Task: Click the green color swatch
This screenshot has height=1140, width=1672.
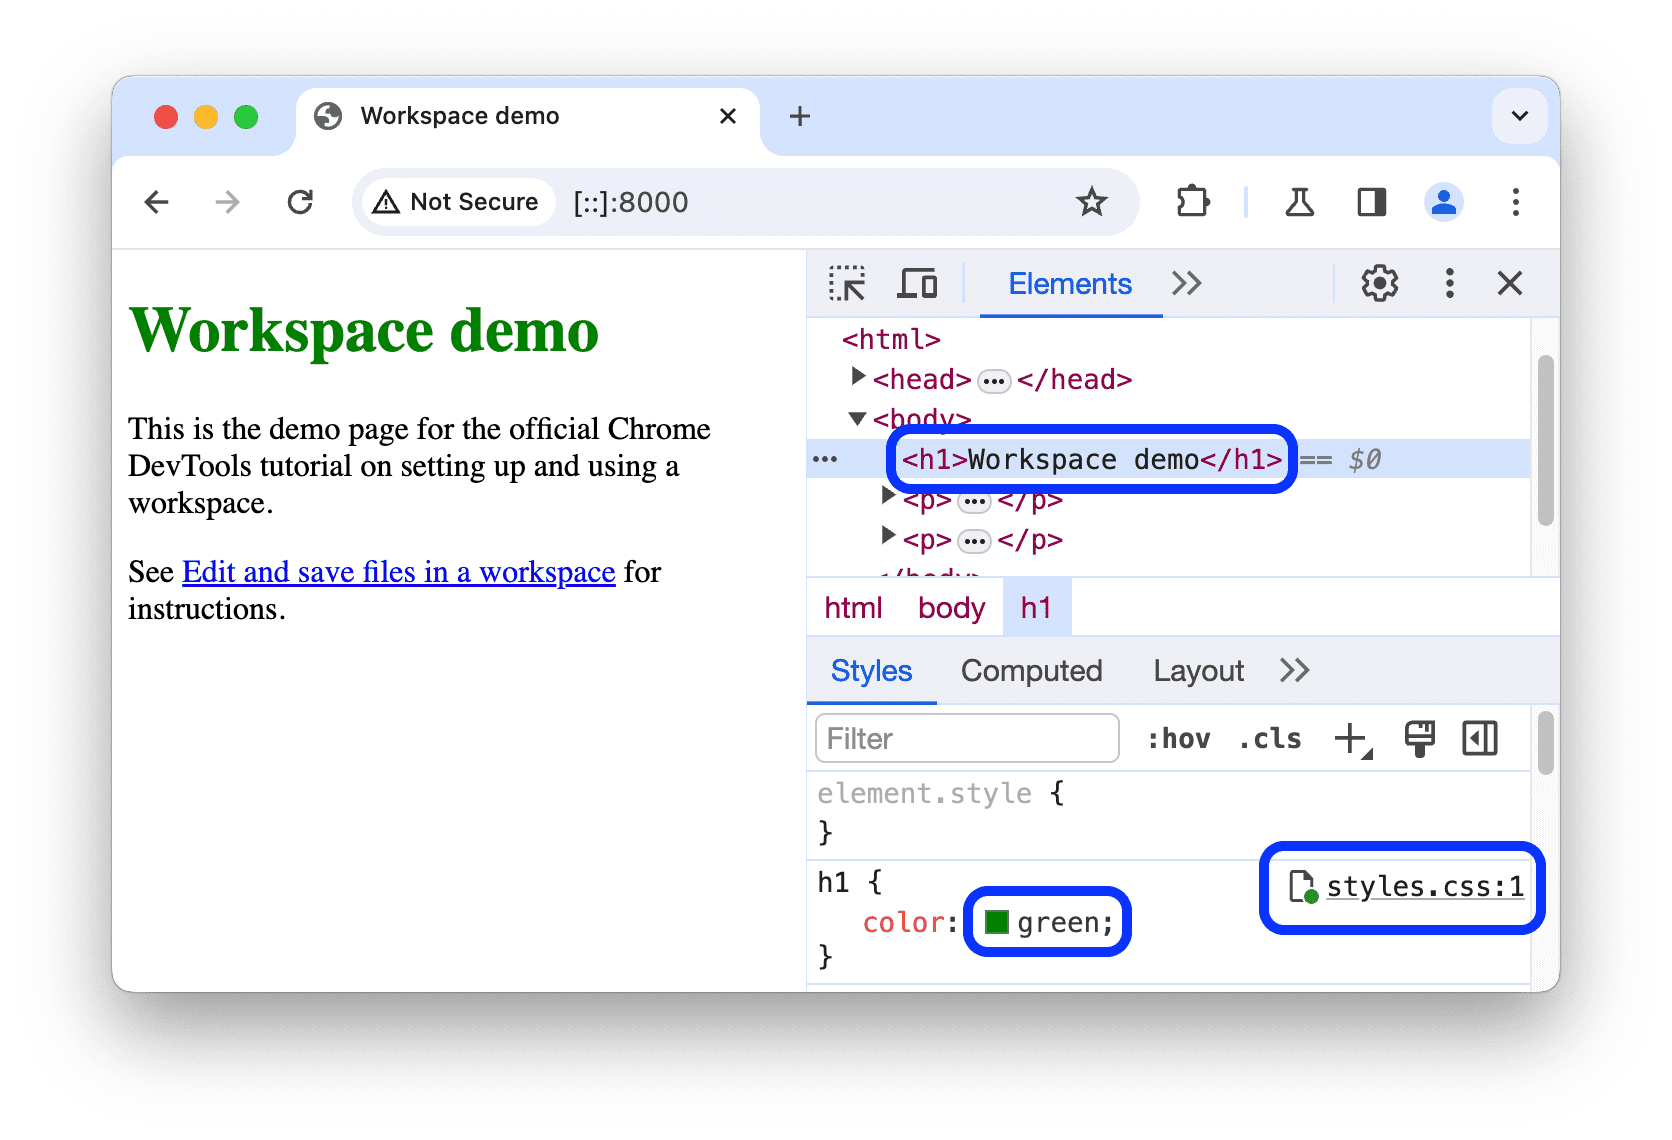Action: coord(996,922)
